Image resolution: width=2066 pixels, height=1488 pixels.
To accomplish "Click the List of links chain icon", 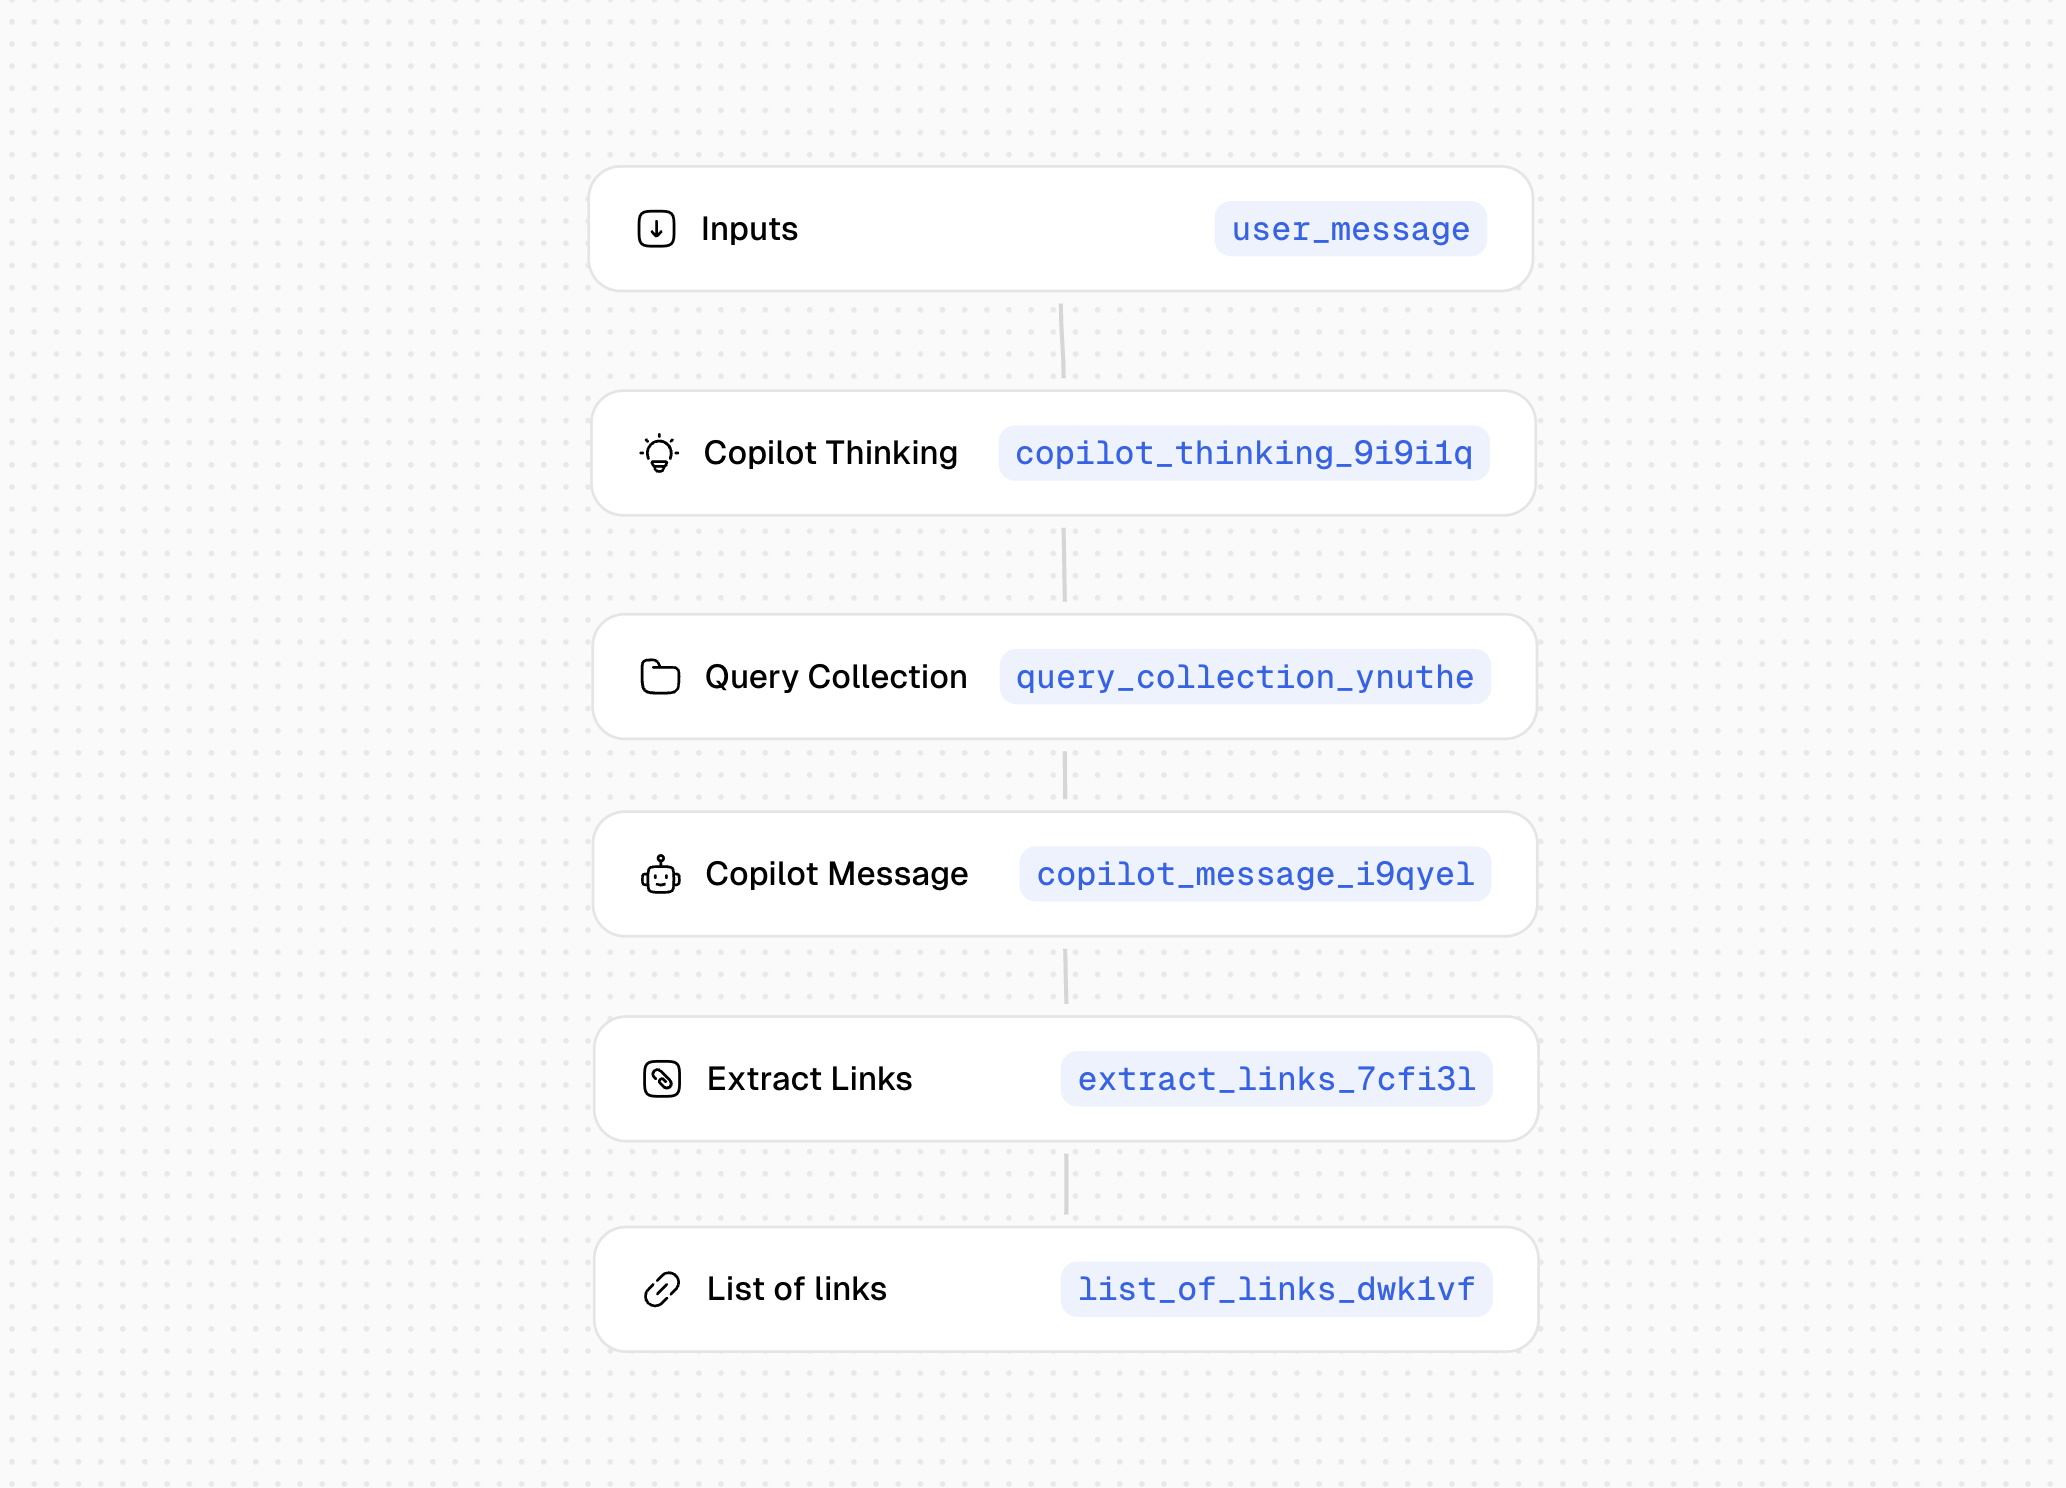I will (662, 1289).
